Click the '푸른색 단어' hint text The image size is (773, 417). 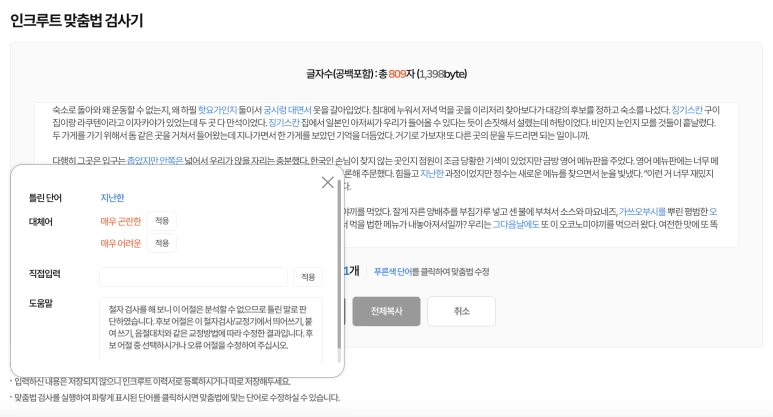(393, 272)
